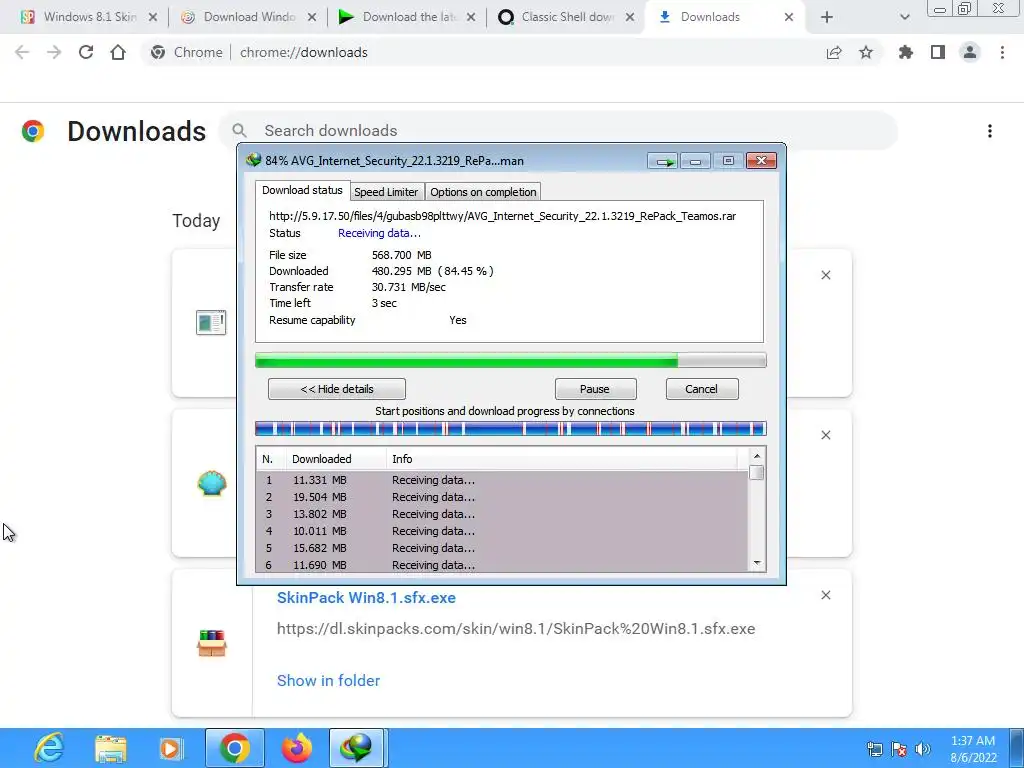
Task: Reload the downloads page
Action: pos(86,52)
